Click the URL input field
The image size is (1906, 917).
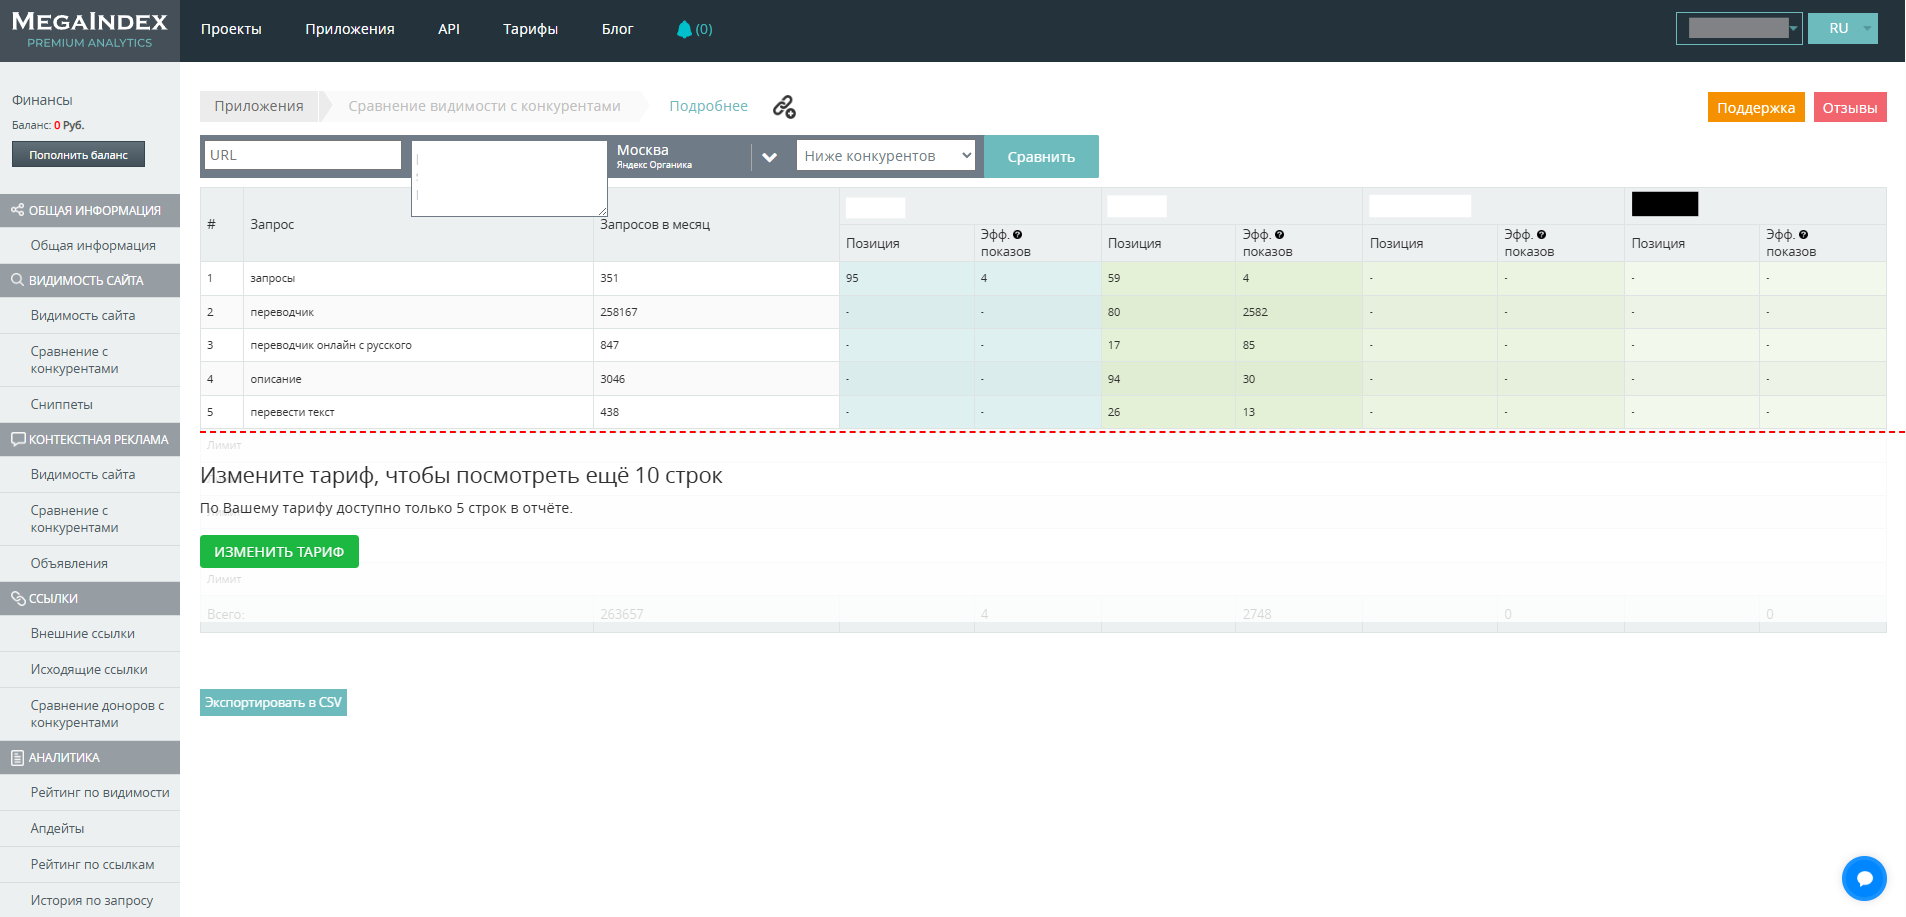pyautogui.click(x=302, y=155)
